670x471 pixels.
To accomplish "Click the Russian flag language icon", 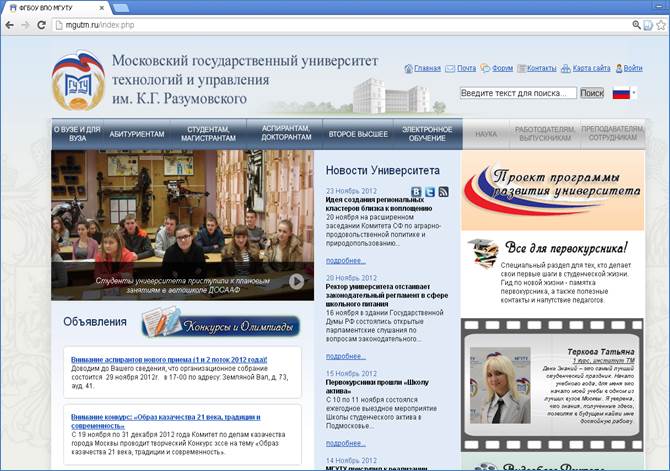I will [x=621, y=93].
